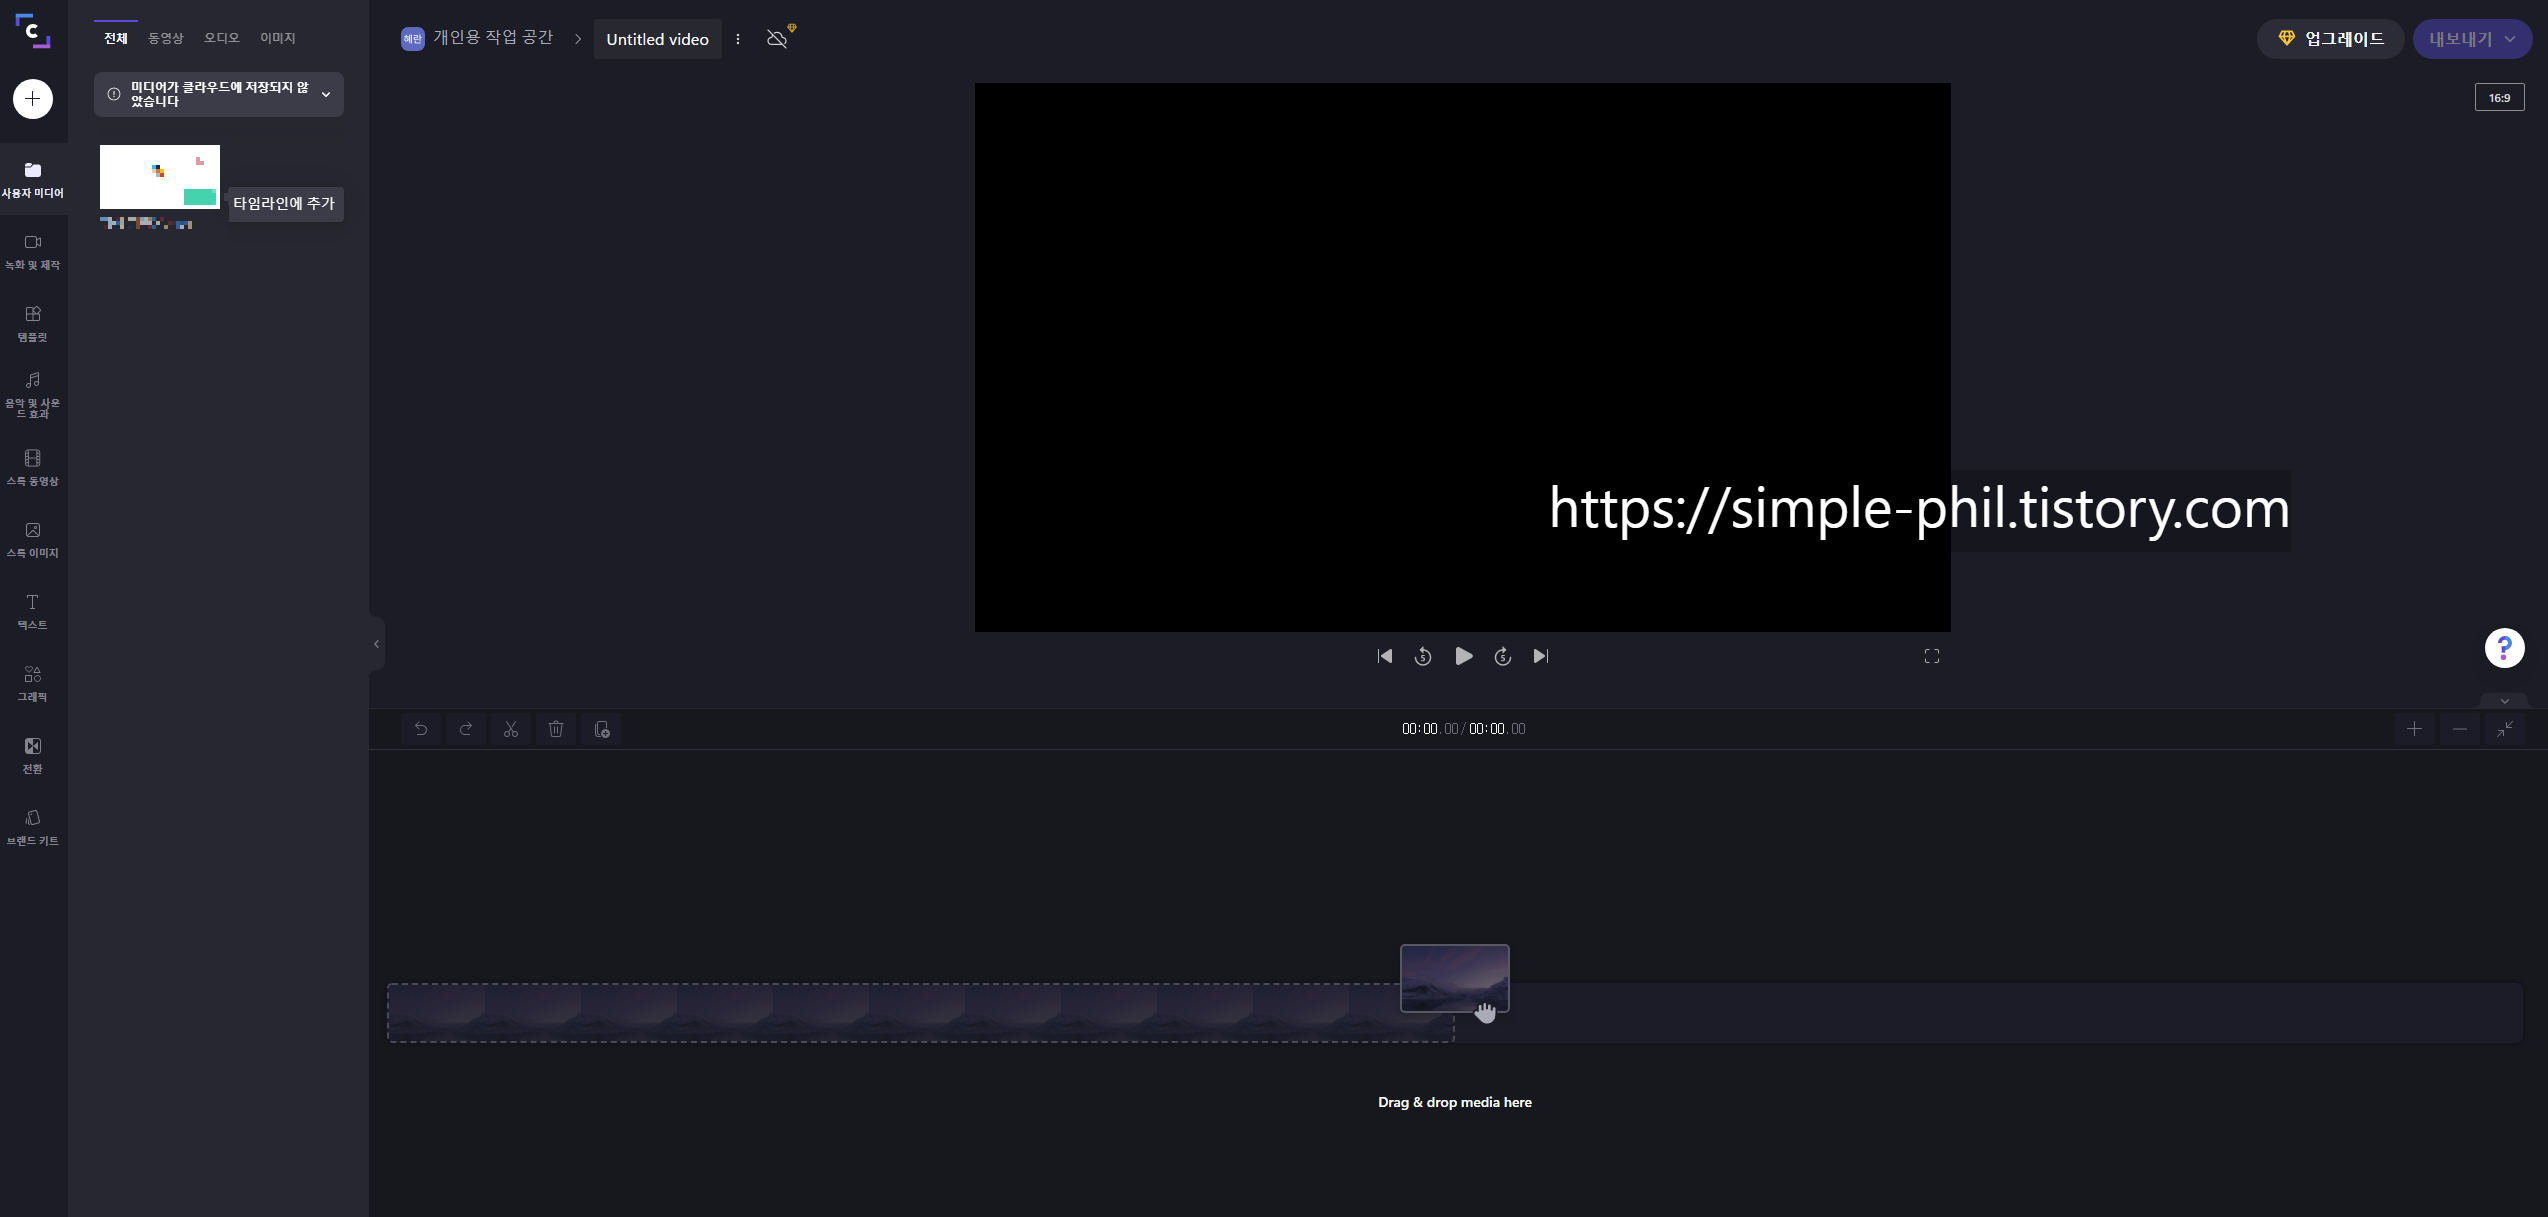Click the undo arrow
The height and width of the screenshot is (1217, 2548).
[421, 729]
